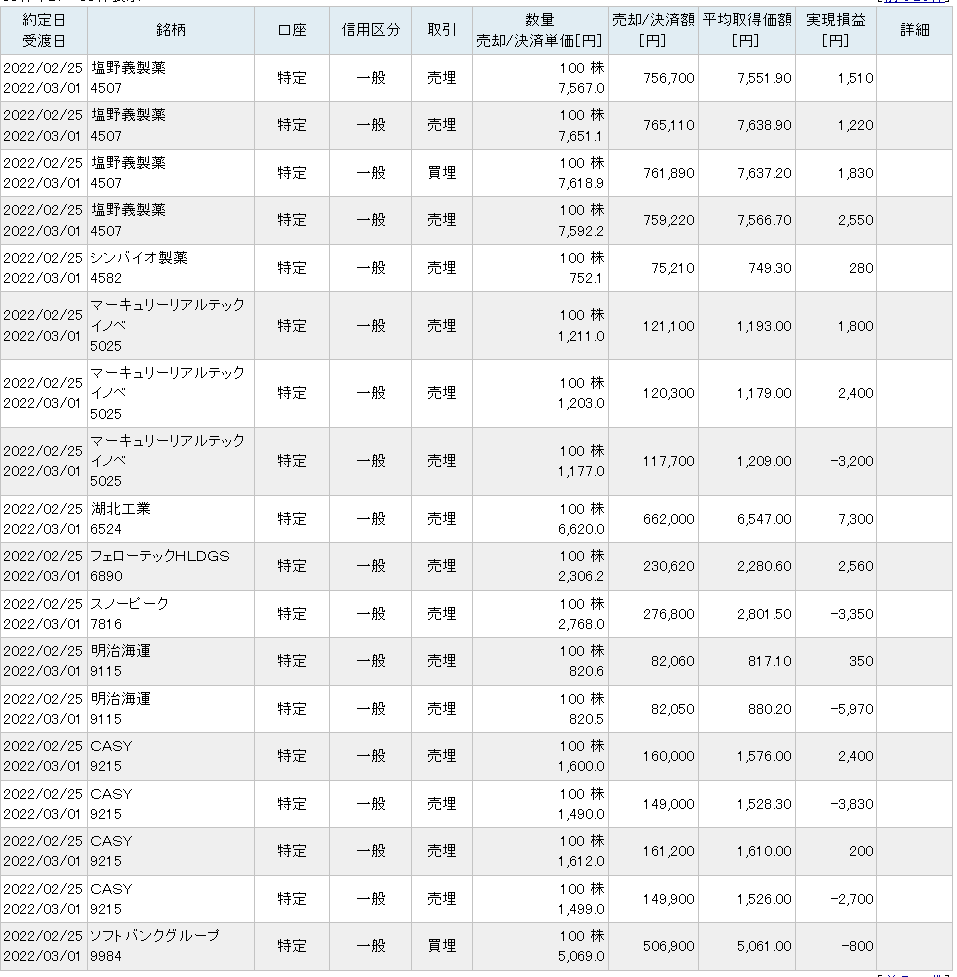
Task: Select the 75,210 settlement amount cell
Action: pyautogui.click(x=653, y=268)
